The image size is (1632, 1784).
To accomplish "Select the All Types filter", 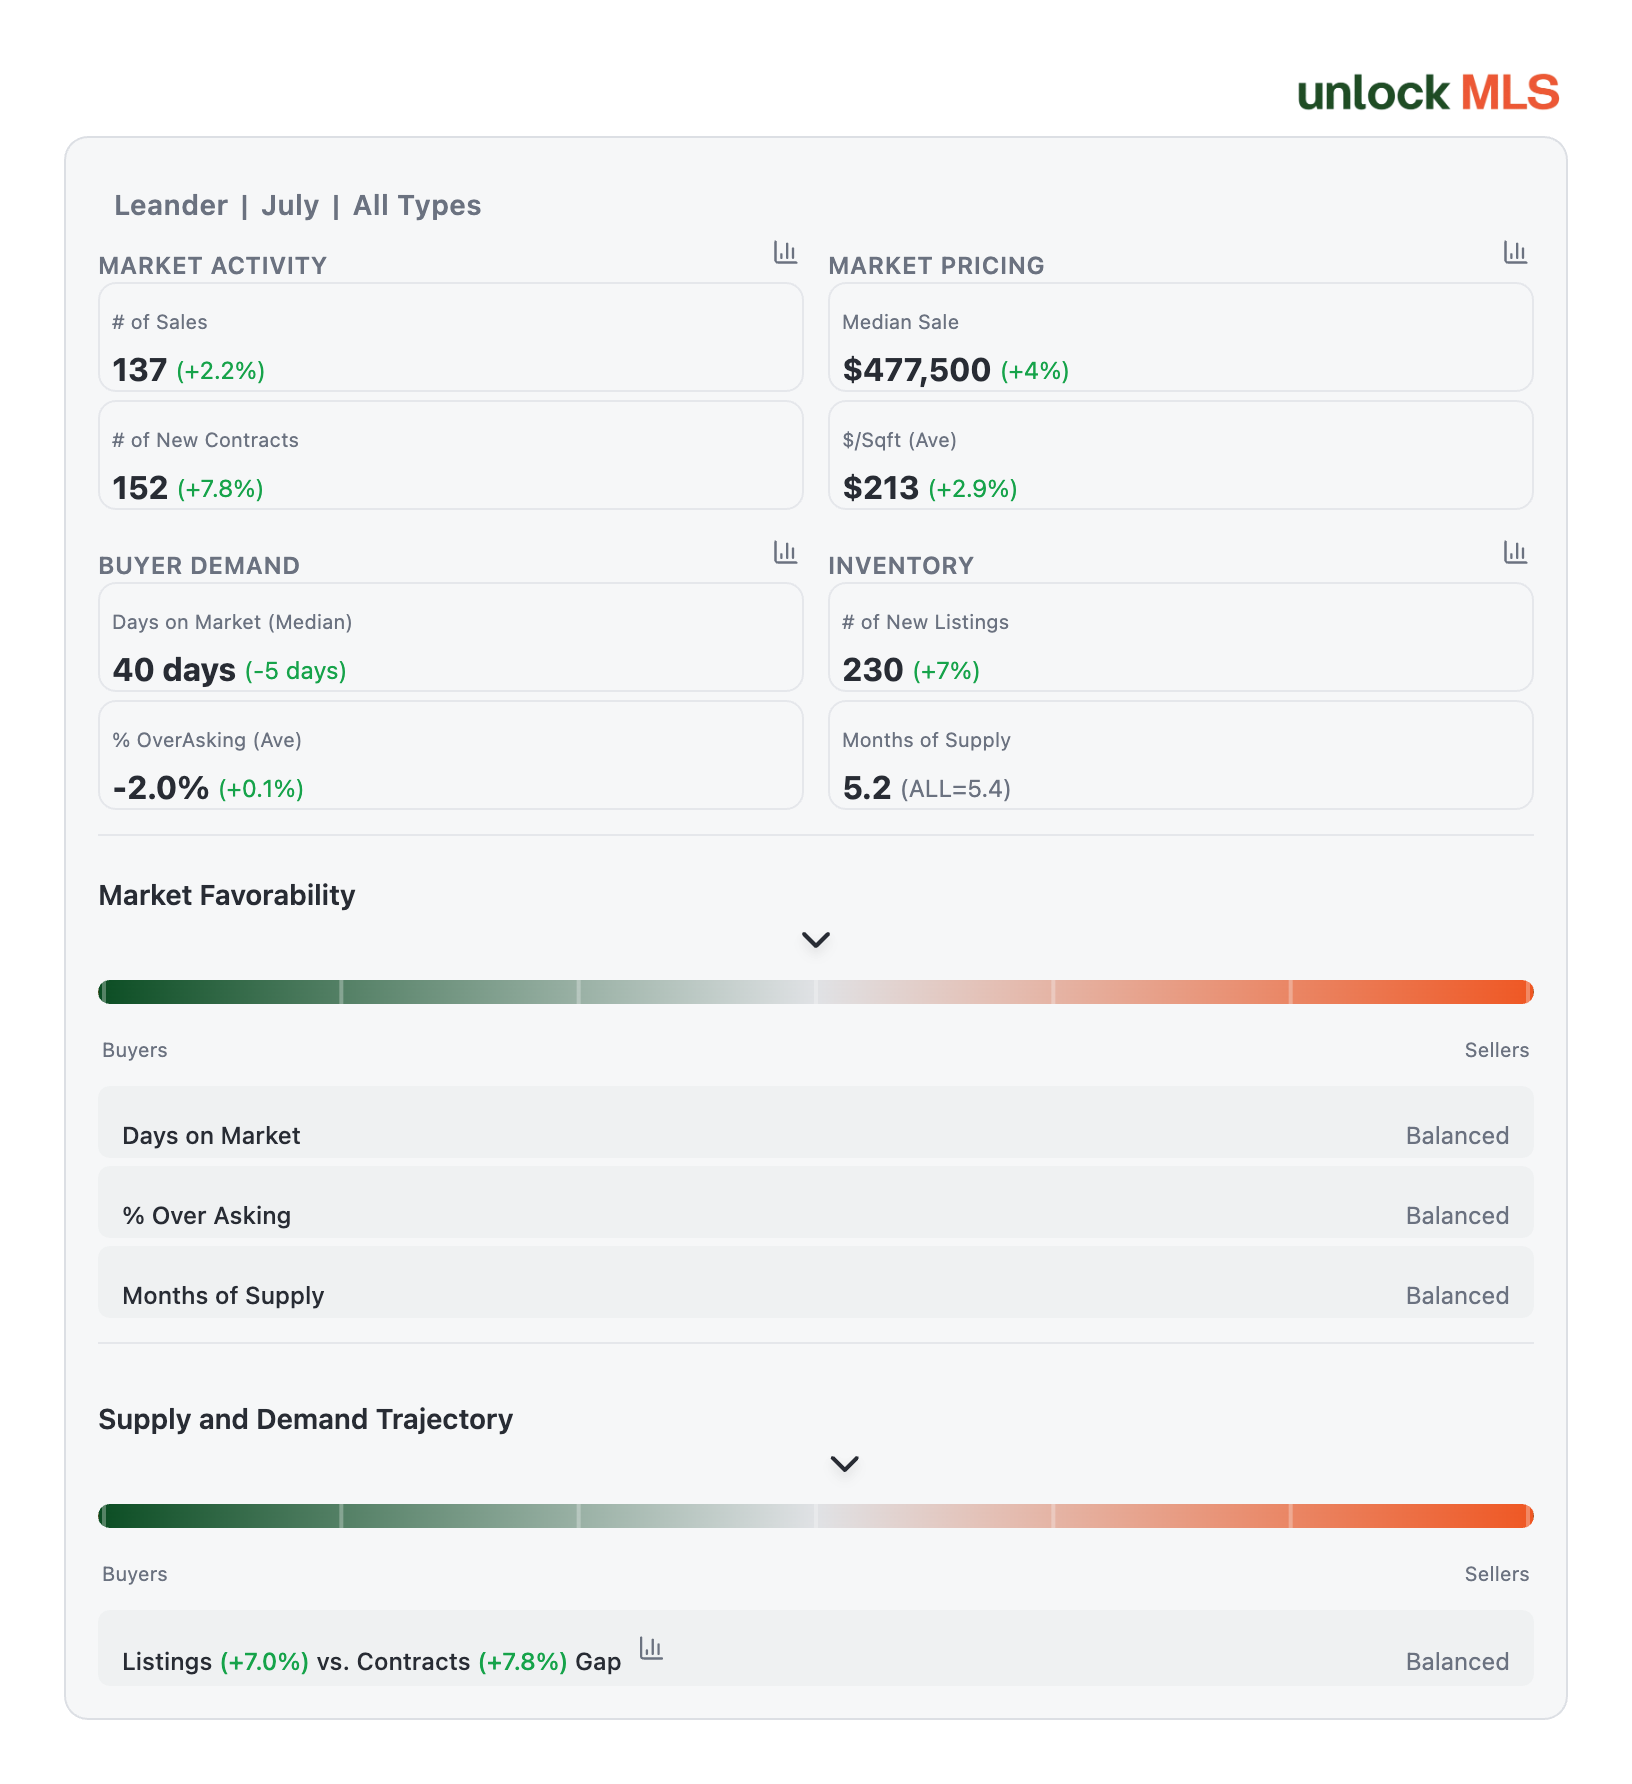I will (x=417, y=206).
